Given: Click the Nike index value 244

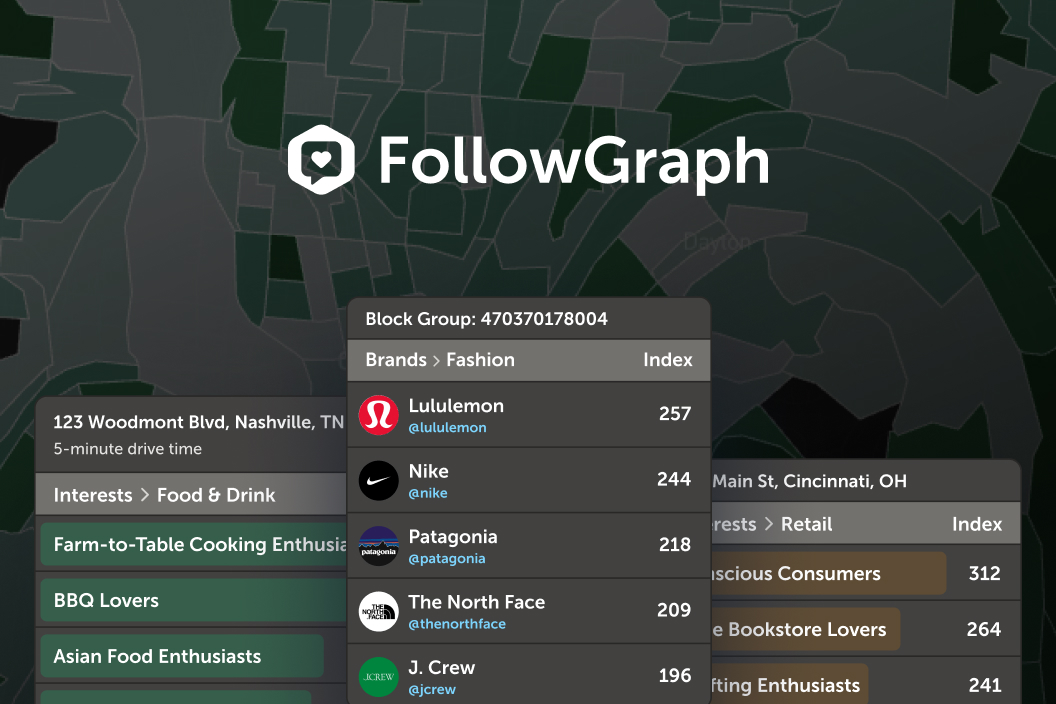Looking at the screenshot, I should 674,479.
